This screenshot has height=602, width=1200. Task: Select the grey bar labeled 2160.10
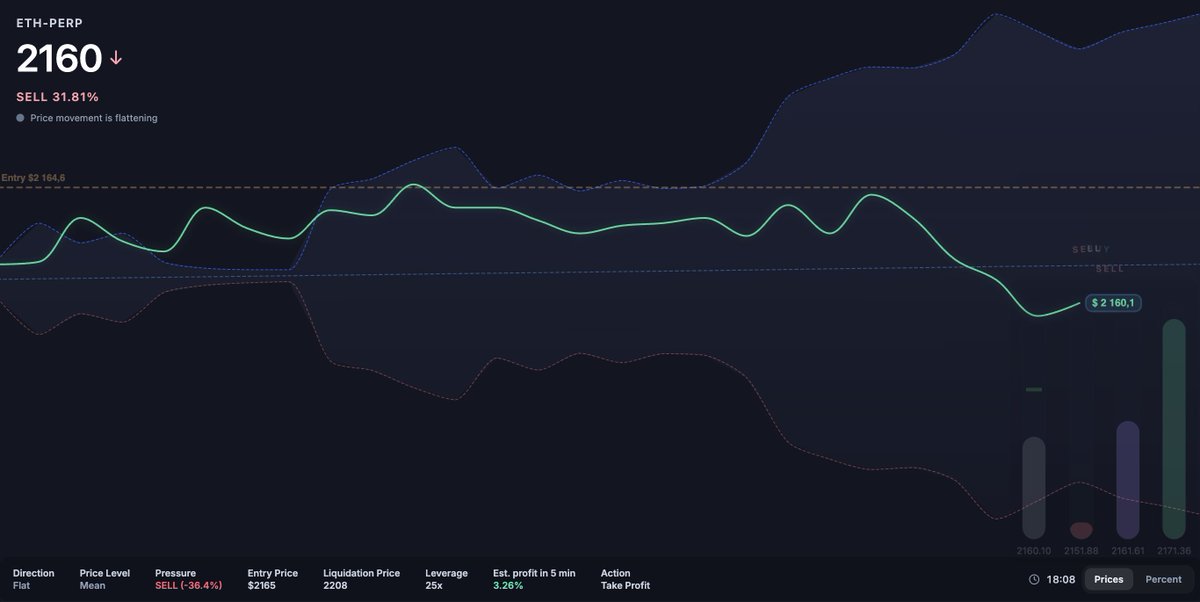[1033, 488]
